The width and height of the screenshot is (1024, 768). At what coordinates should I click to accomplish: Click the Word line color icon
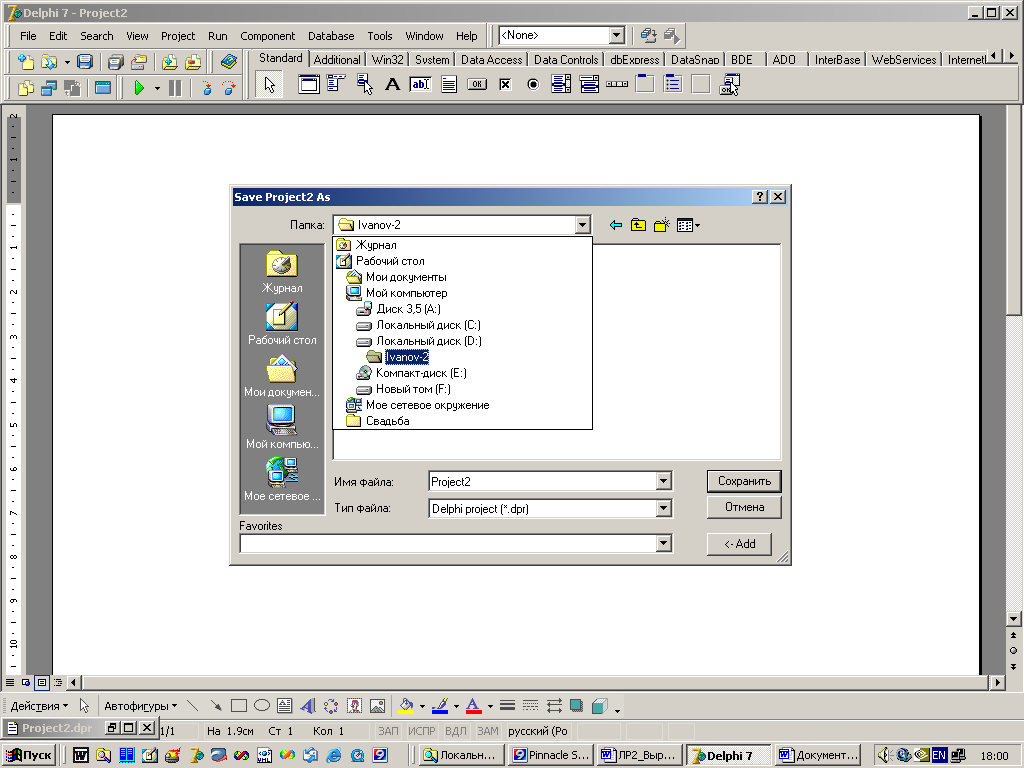[x=440, y=706]
